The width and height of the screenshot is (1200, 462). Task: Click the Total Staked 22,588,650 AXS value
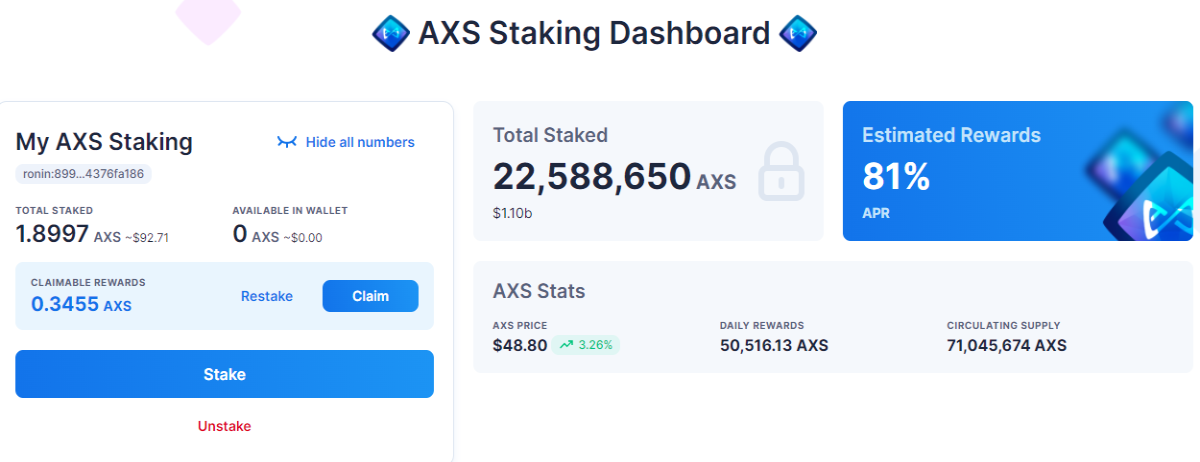click(x=614, y=176)
